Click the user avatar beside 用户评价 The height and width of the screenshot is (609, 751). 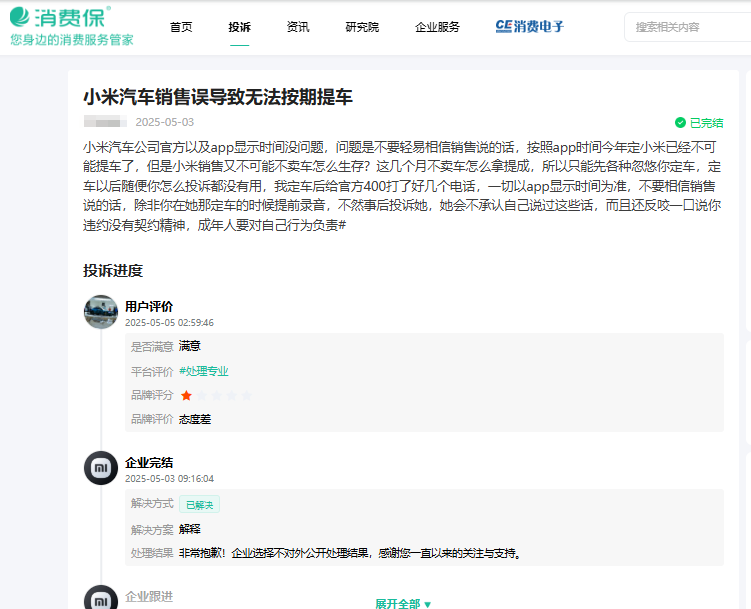click(x=101, y=312)
